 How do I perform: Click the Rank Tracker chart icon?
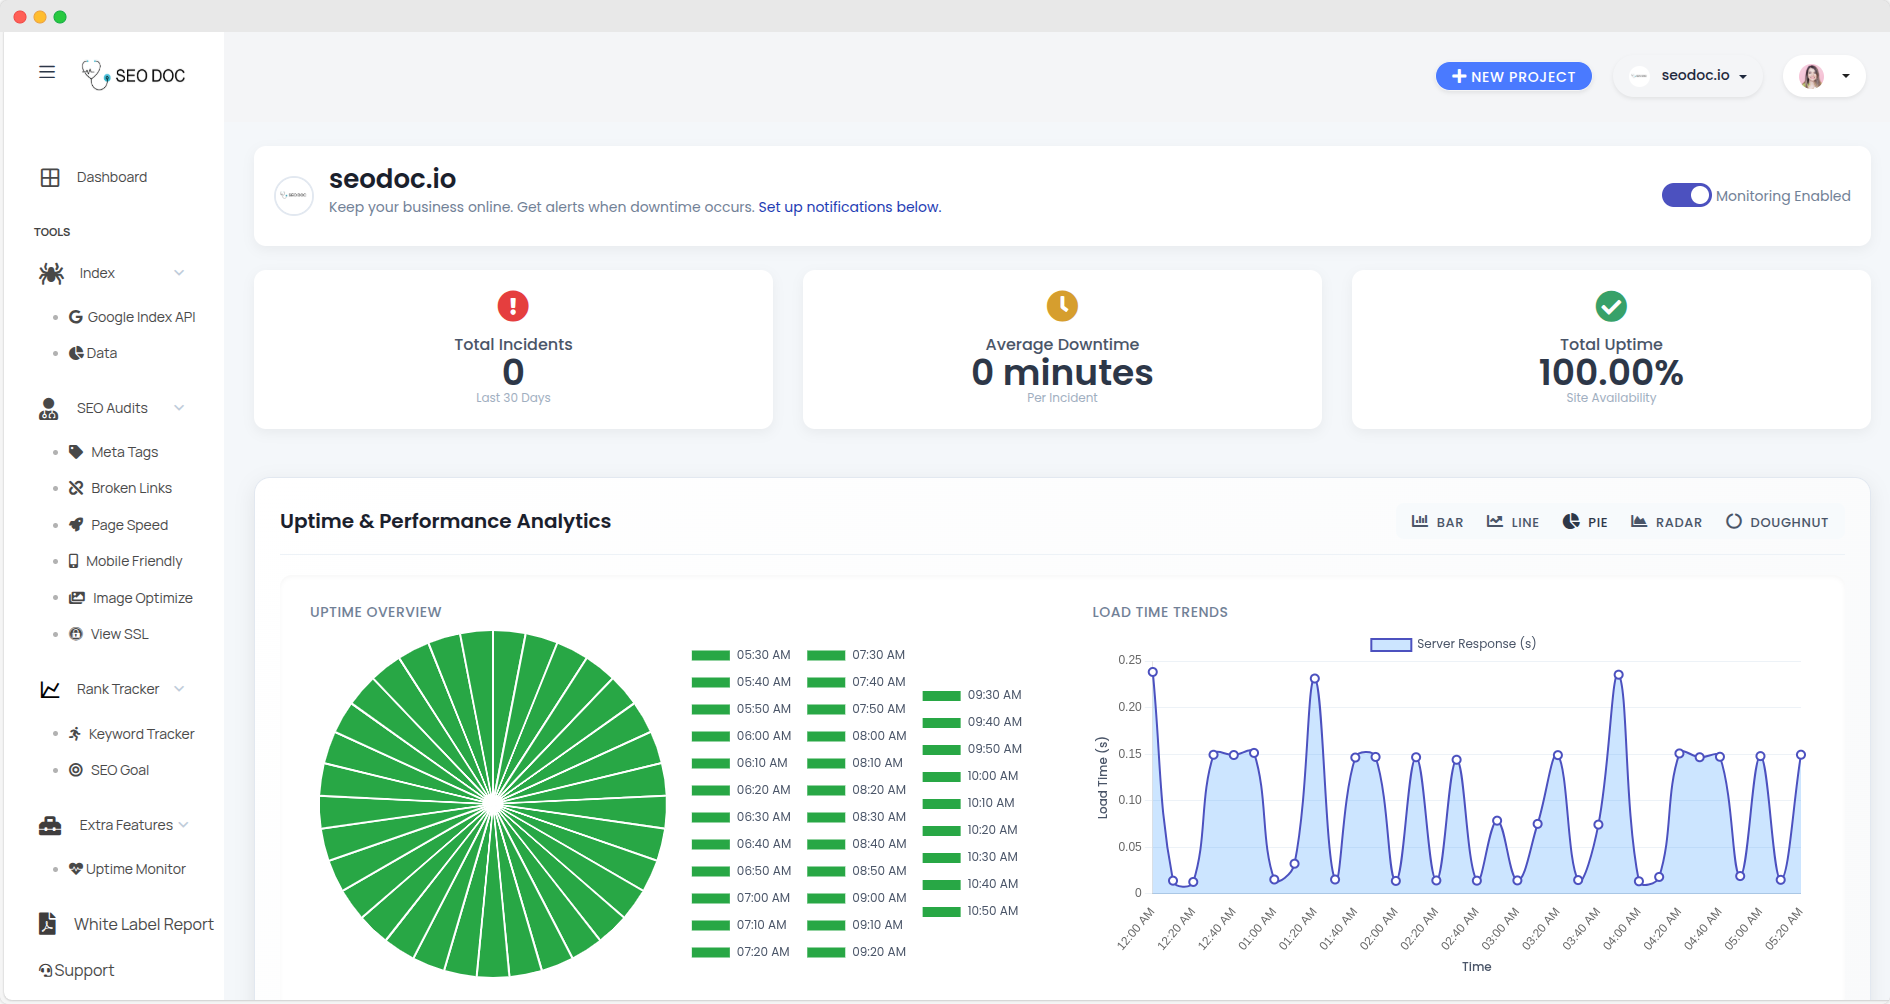click(x=50, y=690)
